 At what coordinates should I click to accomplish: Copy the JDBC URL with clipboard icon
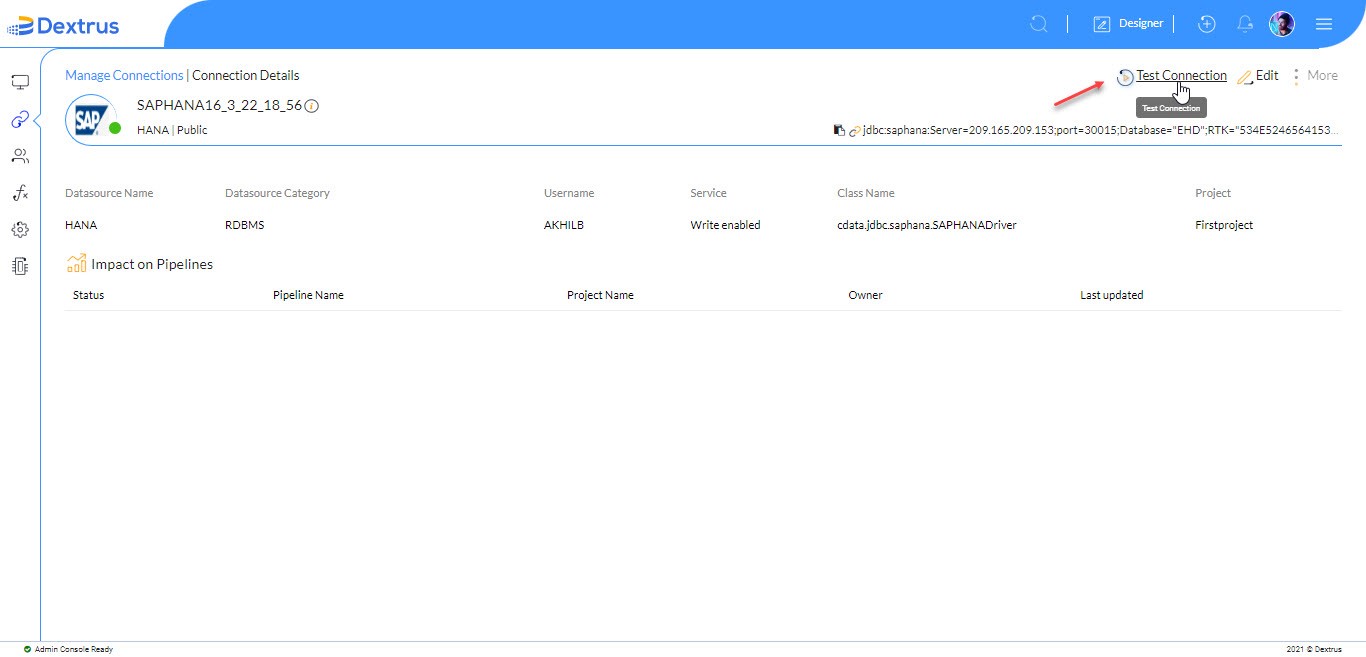(839, 130)
